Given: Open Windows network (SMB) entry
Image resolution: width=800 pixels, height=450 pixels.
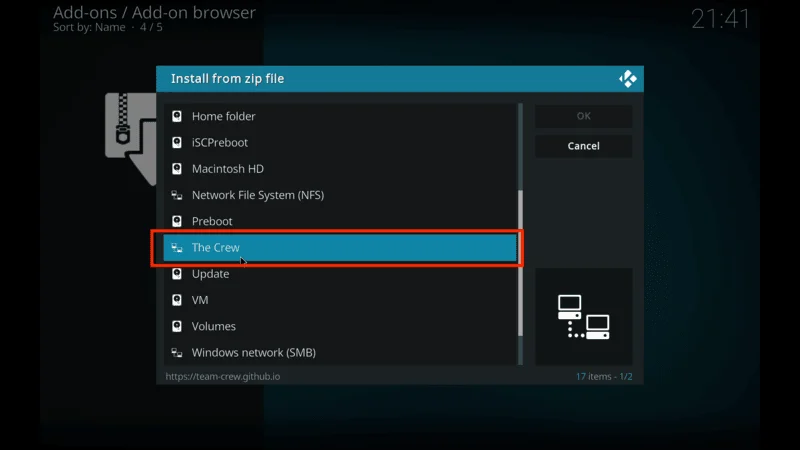Looking at the screenshot, I should coord(340,353).
